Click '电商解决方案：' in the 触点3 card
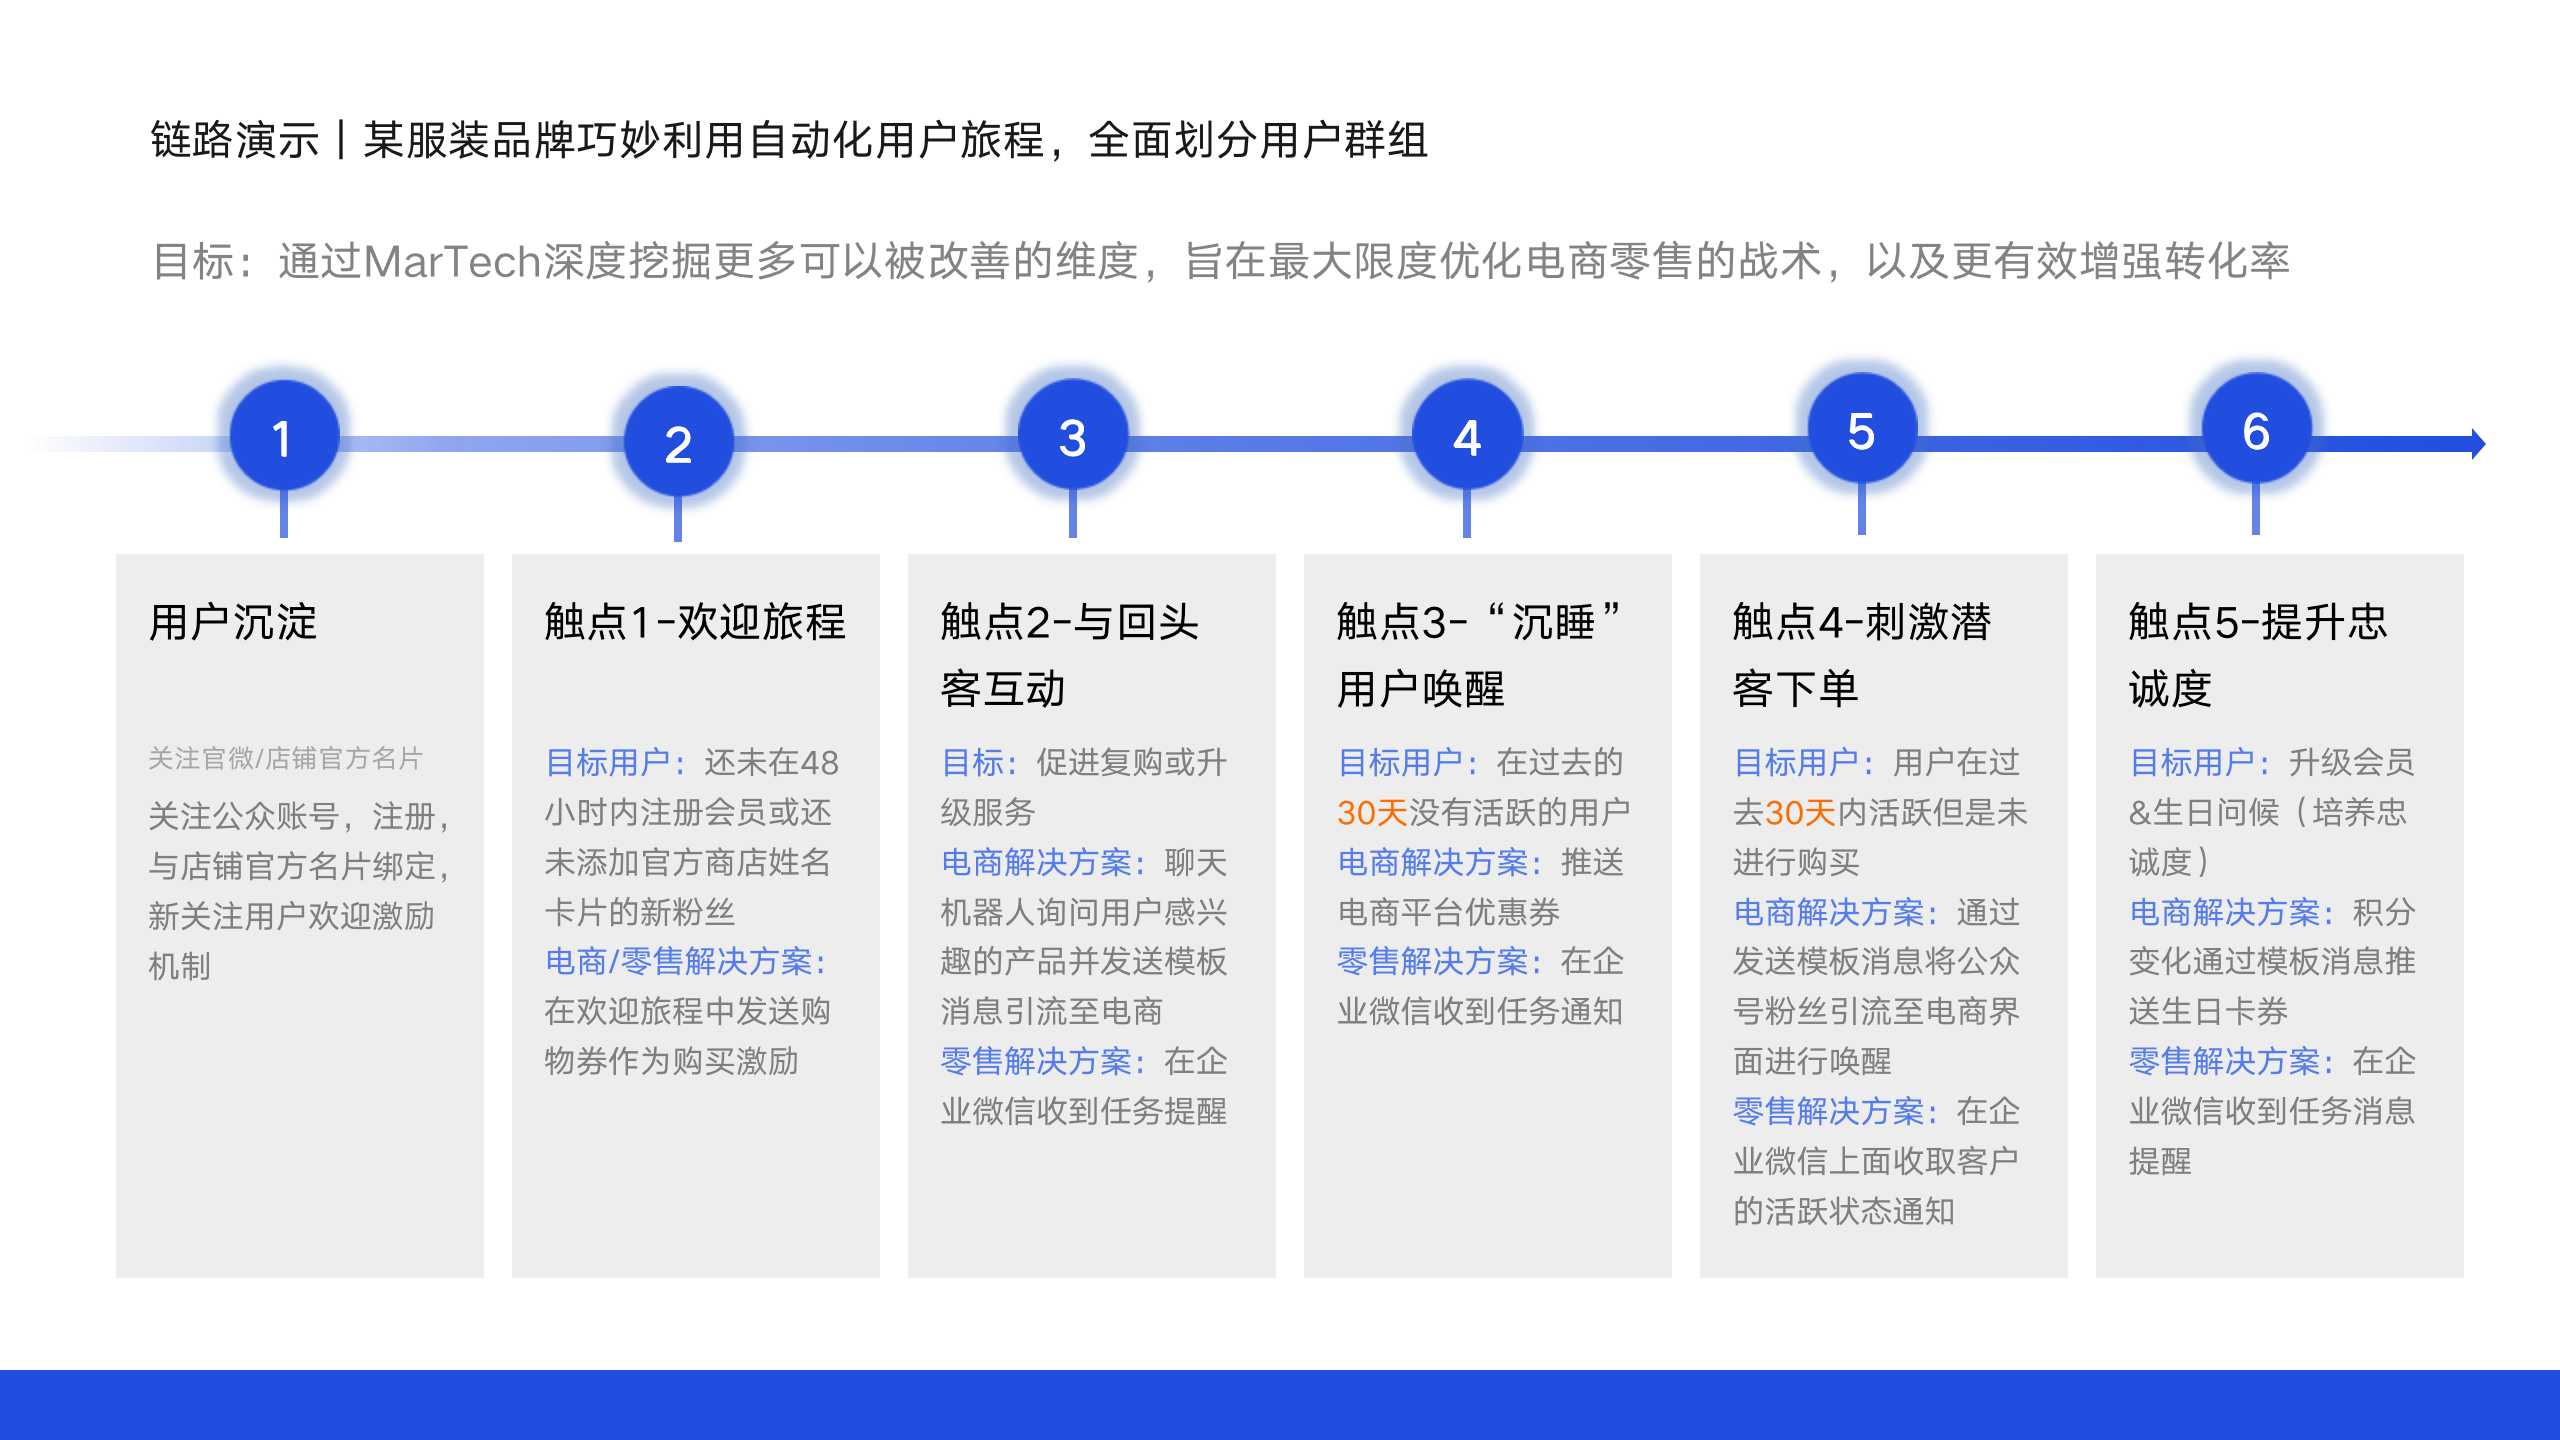 tap(1440, 862)
